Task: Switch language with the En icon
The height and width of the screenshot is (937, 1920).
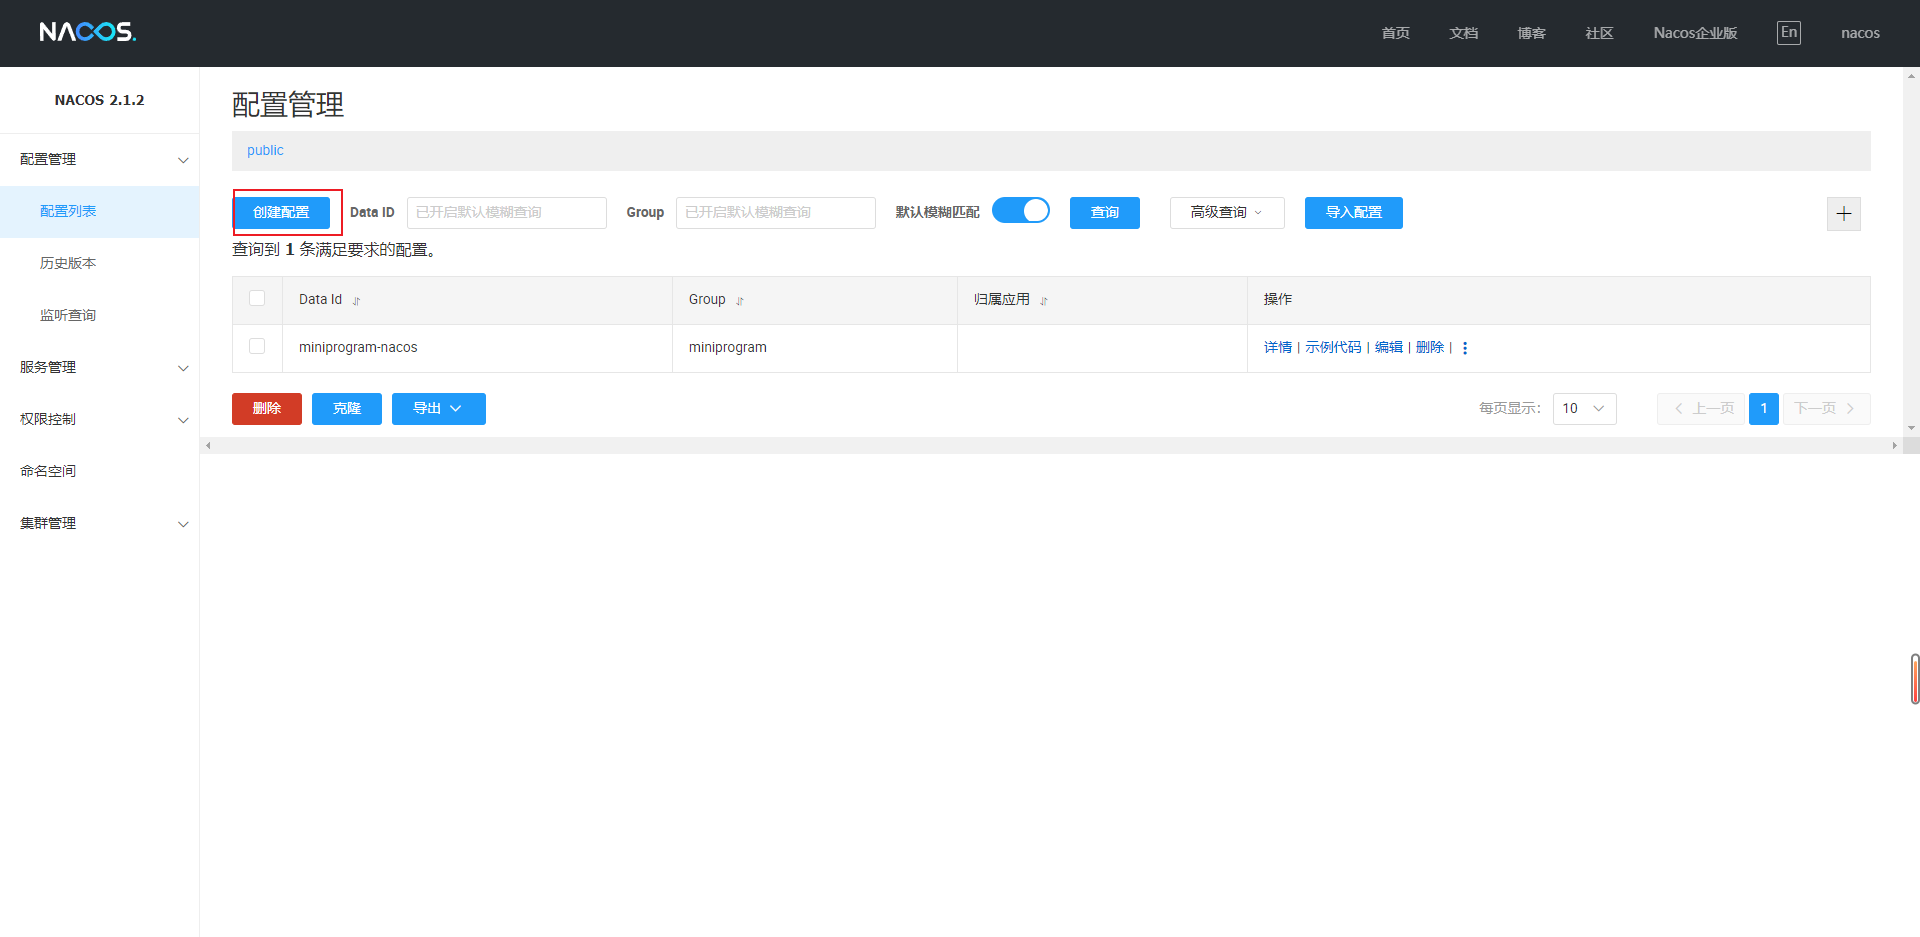Action: [x=1788, y=32]
